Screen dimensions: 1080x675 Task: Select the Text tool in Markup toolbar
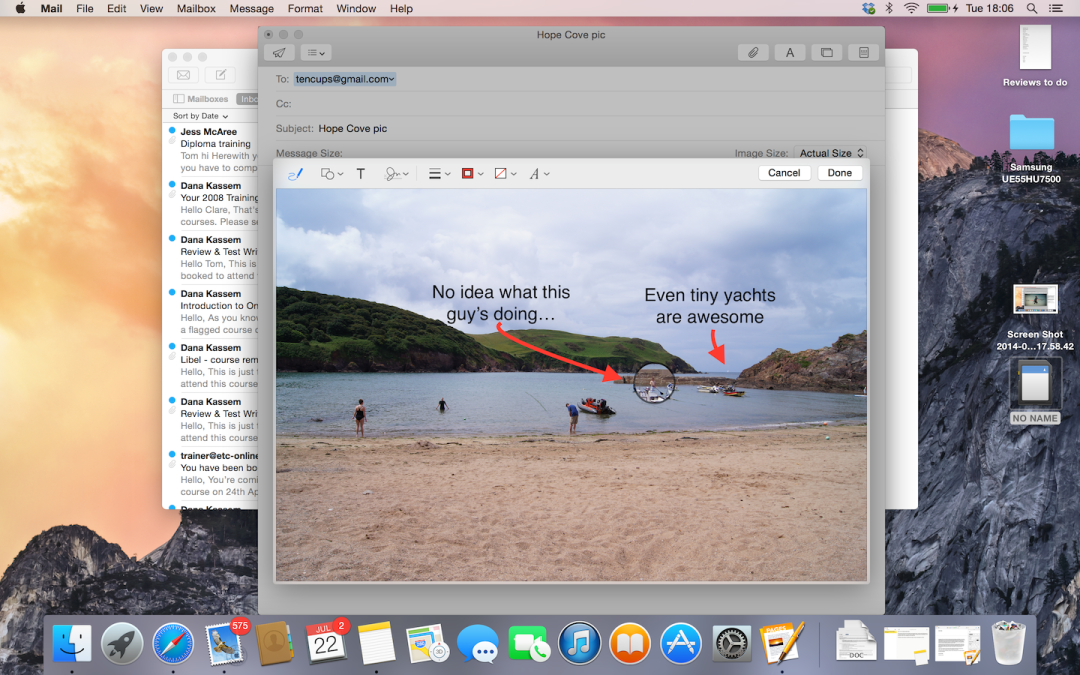point(360,174)
